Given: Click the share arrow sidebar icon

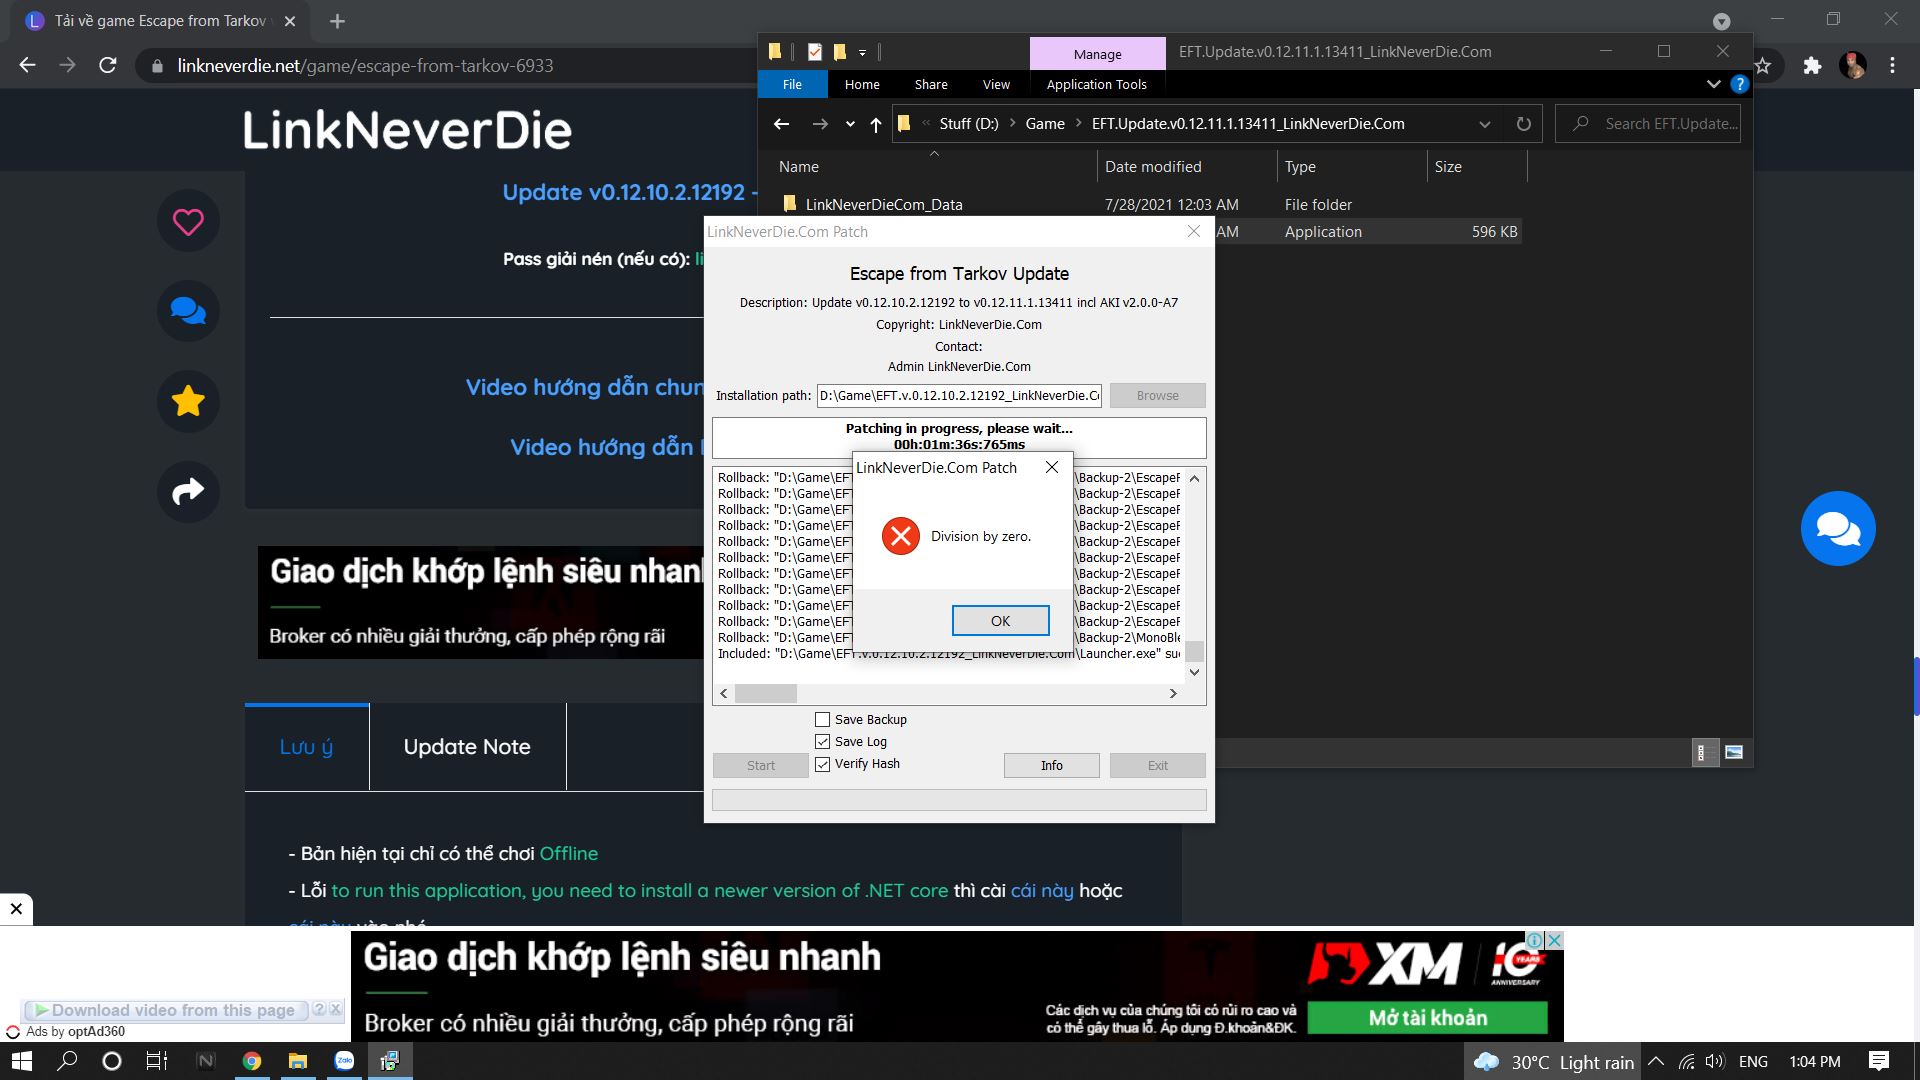Looking at the screenshot, I should [188, 491].
